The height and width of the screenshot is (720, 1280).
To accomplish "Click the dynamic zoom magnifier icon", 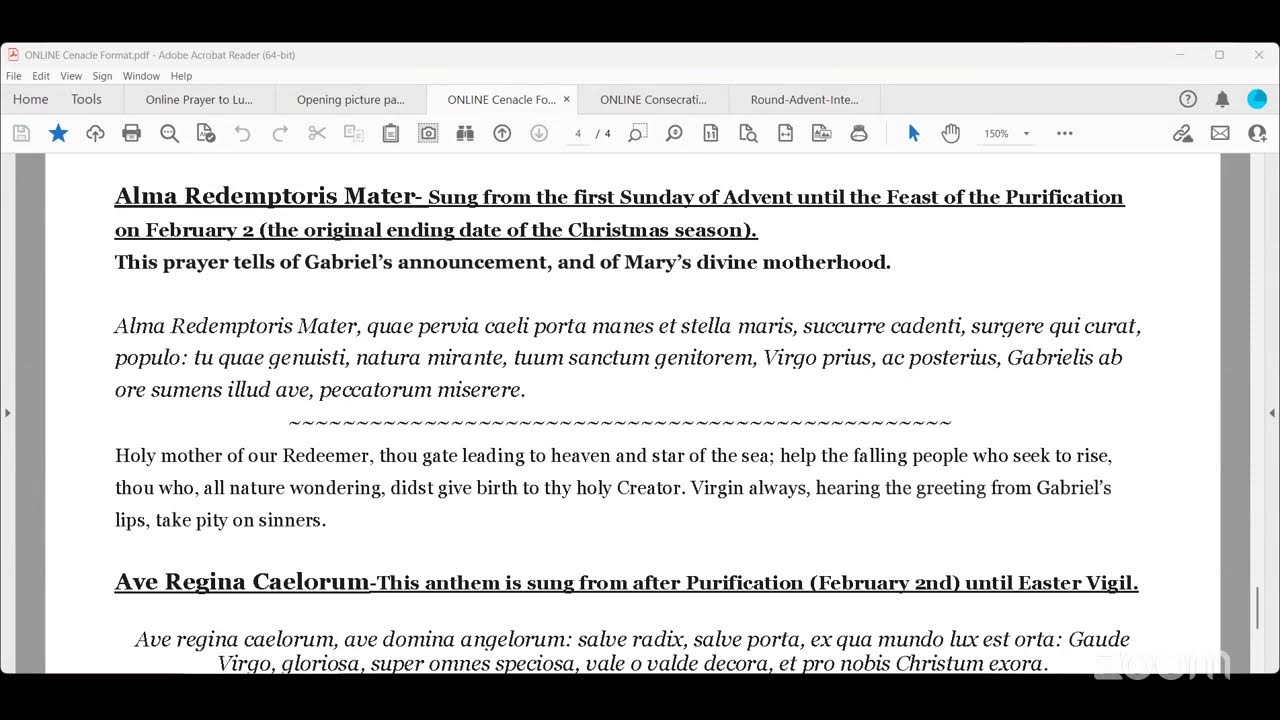I will 674,133.
